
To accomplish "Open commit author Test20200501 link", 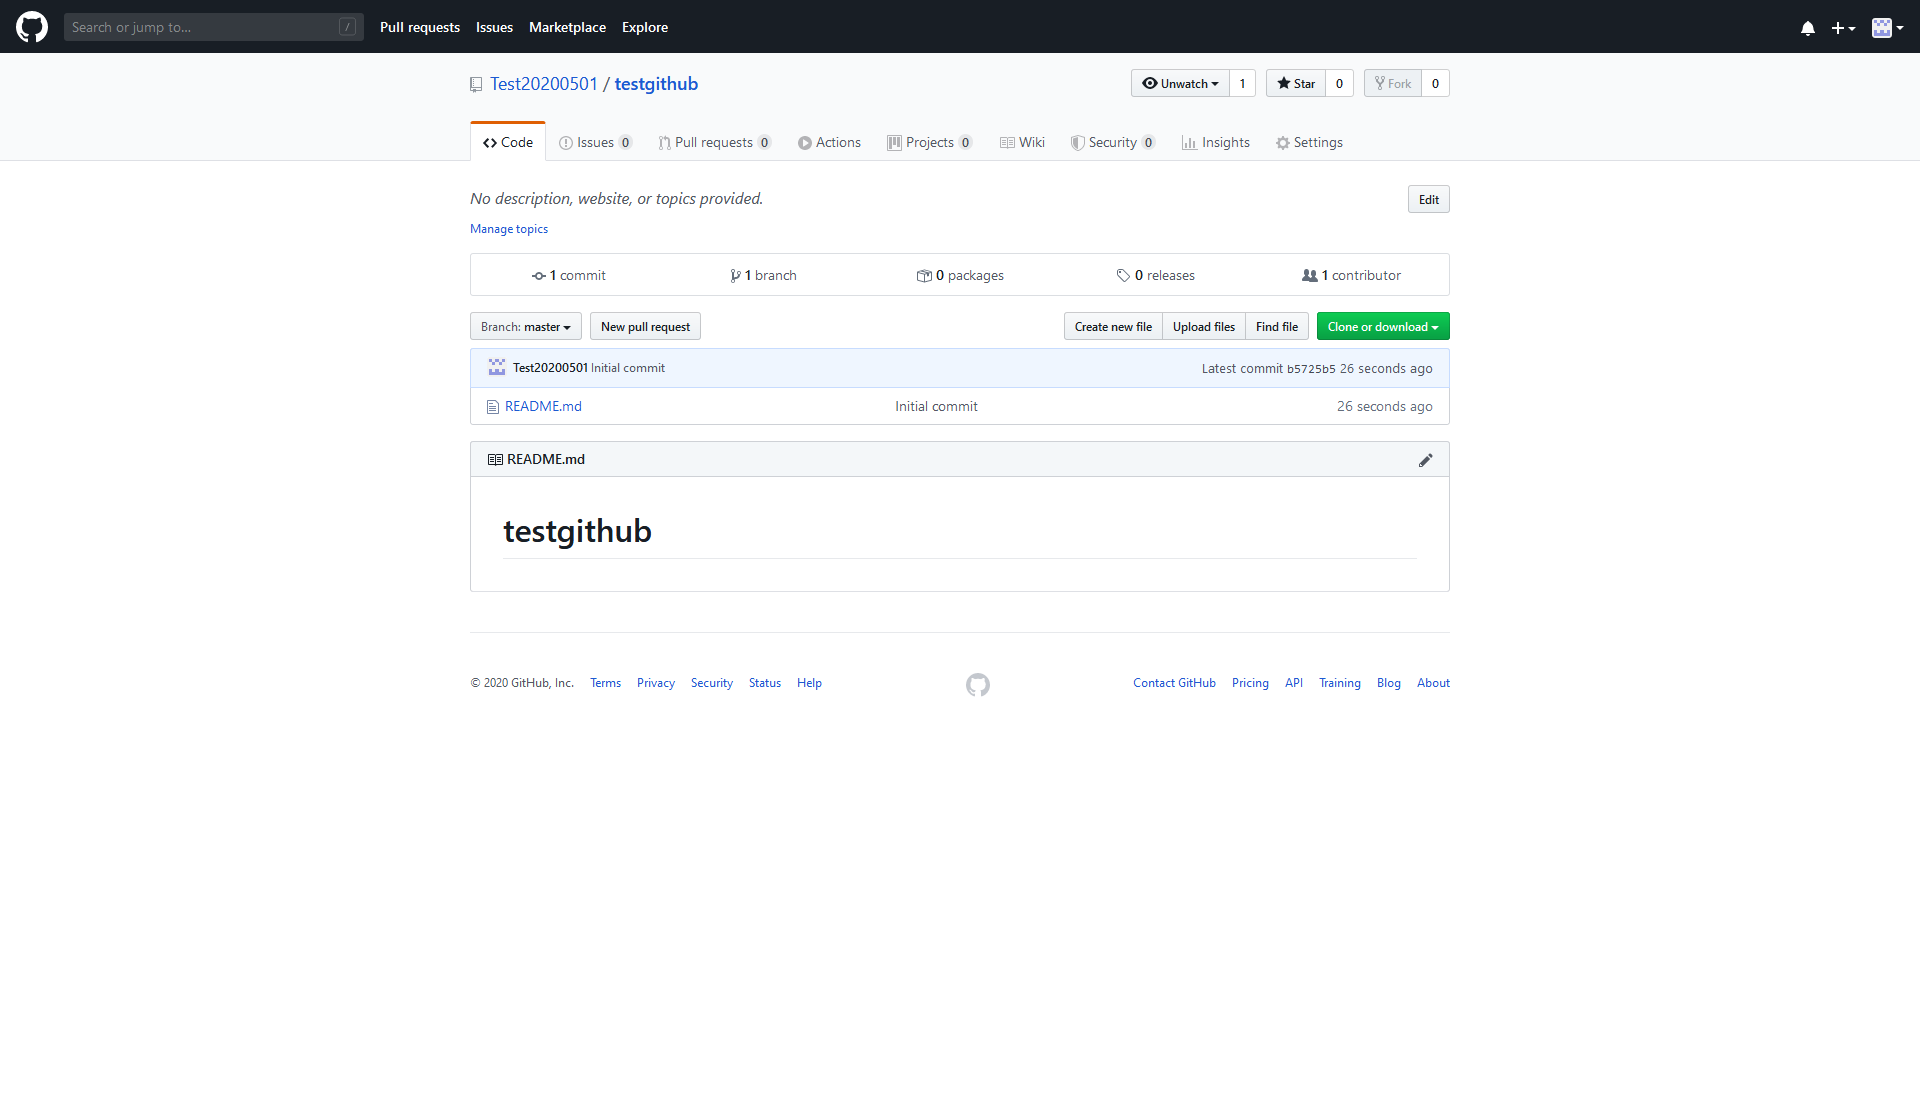I will click(x=550, y=368).
